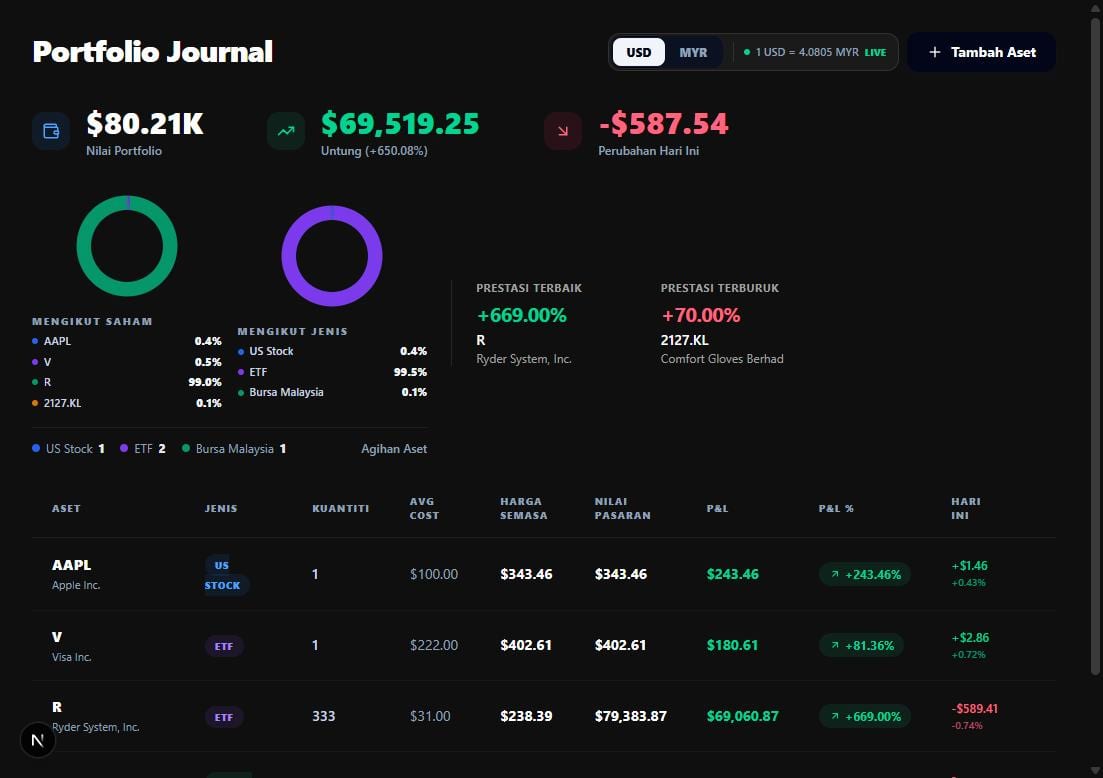The width and height of the screenshot is (1103, 778).
Task: Click the $80.21K portfolio value
Action: [x=145, y=124]
